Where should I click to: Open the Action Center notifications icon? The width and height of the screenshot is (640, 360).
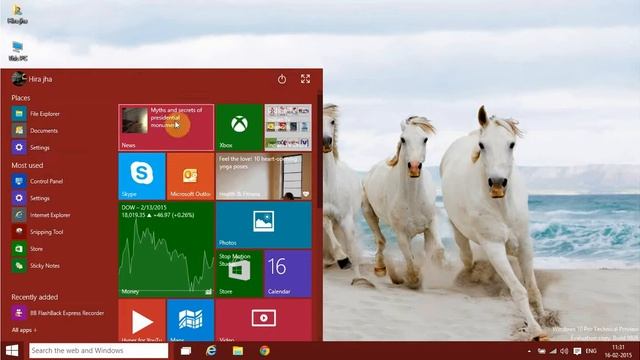click(577, 351)
